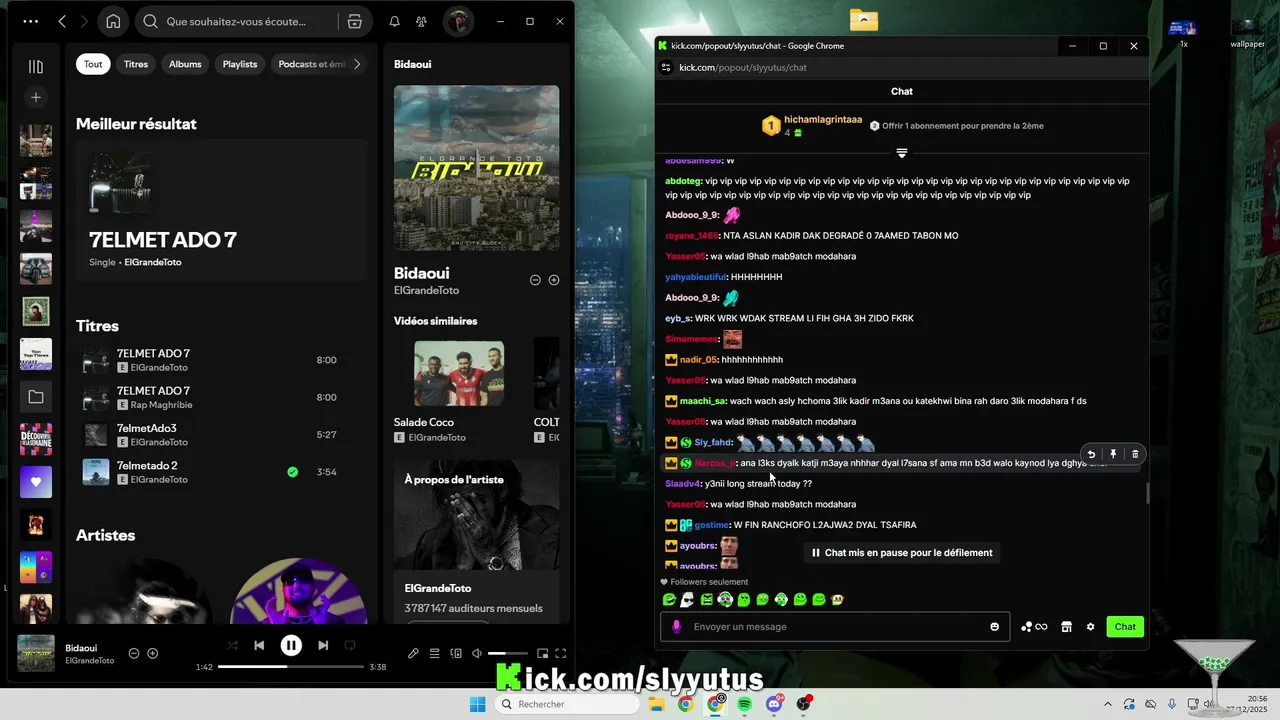1280x720 pixels.
Task: Open Kick chat shop icon
Action: [x=1066, y=627]
